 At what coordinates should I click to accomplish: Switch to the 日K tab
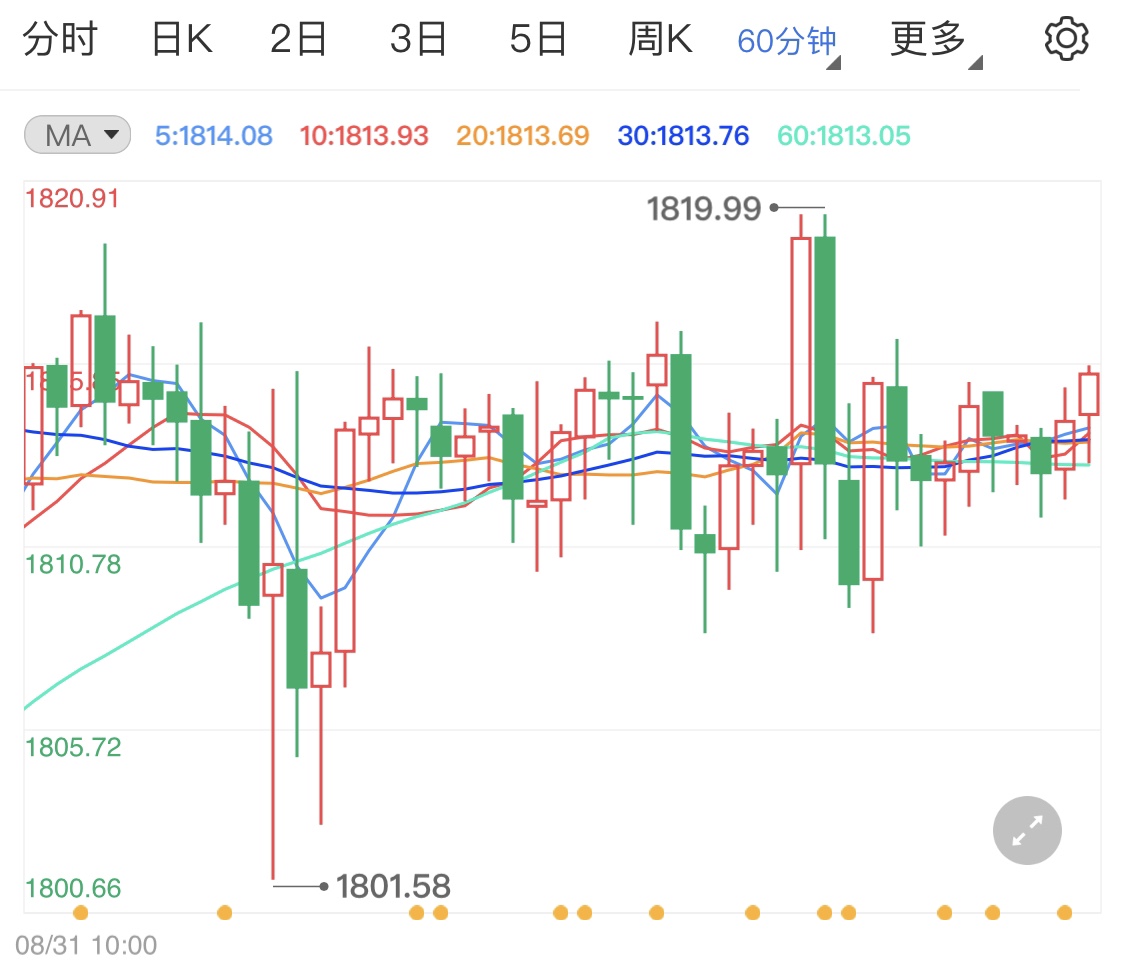pyautogui.click(x=182, y=39)
